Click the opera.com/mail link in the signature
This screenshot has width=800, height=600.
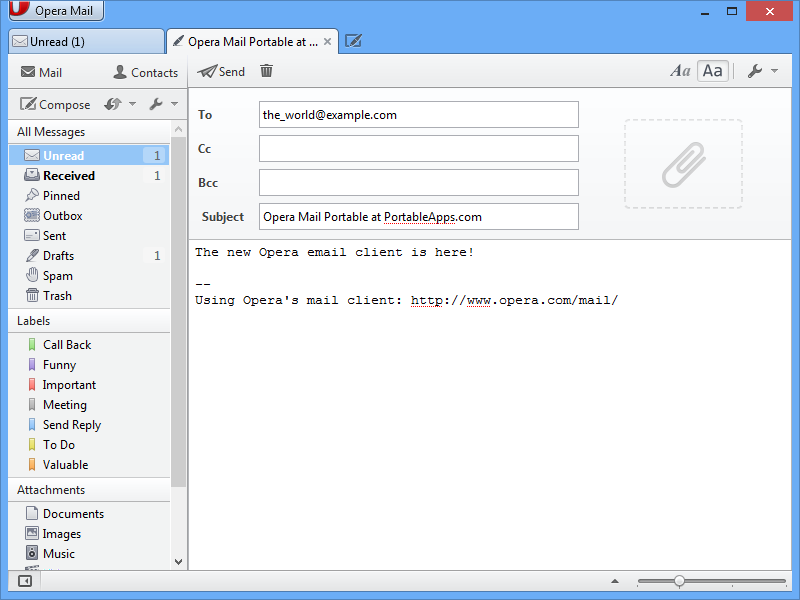point(514,300)
